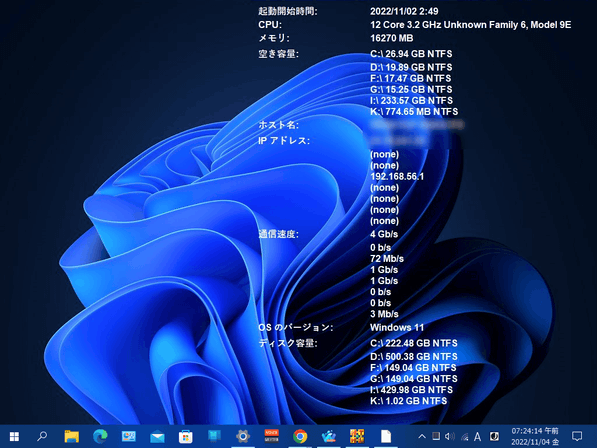Click the IME pad icon right of the A indicator
The width and height of the screenshot is (597, 448).
pyautogui.click(x=494, y=437)
